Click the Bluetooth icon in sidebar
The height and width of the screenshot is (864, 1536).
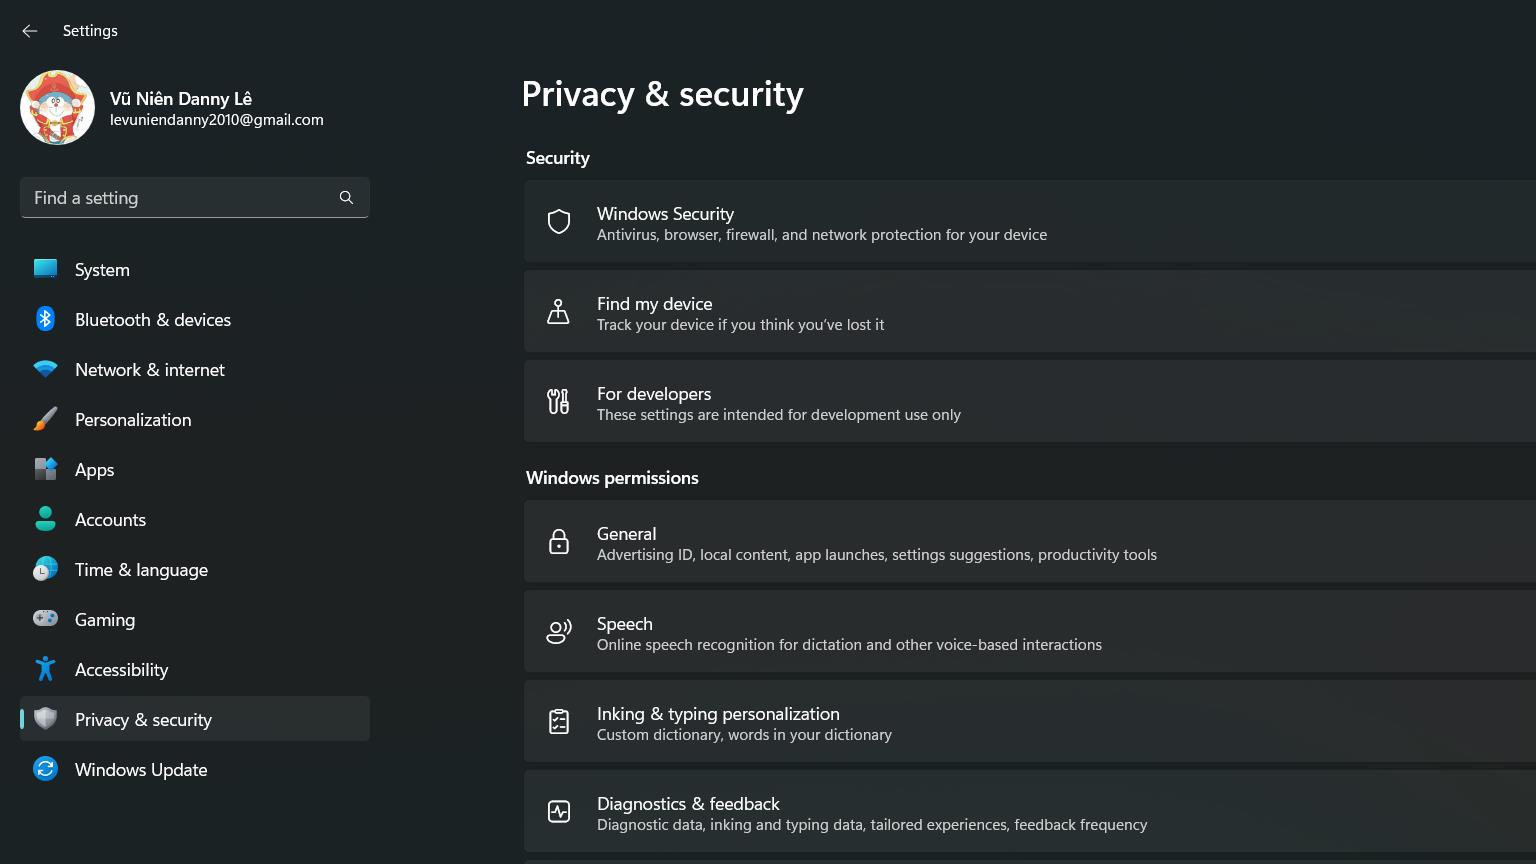(45, 319)
